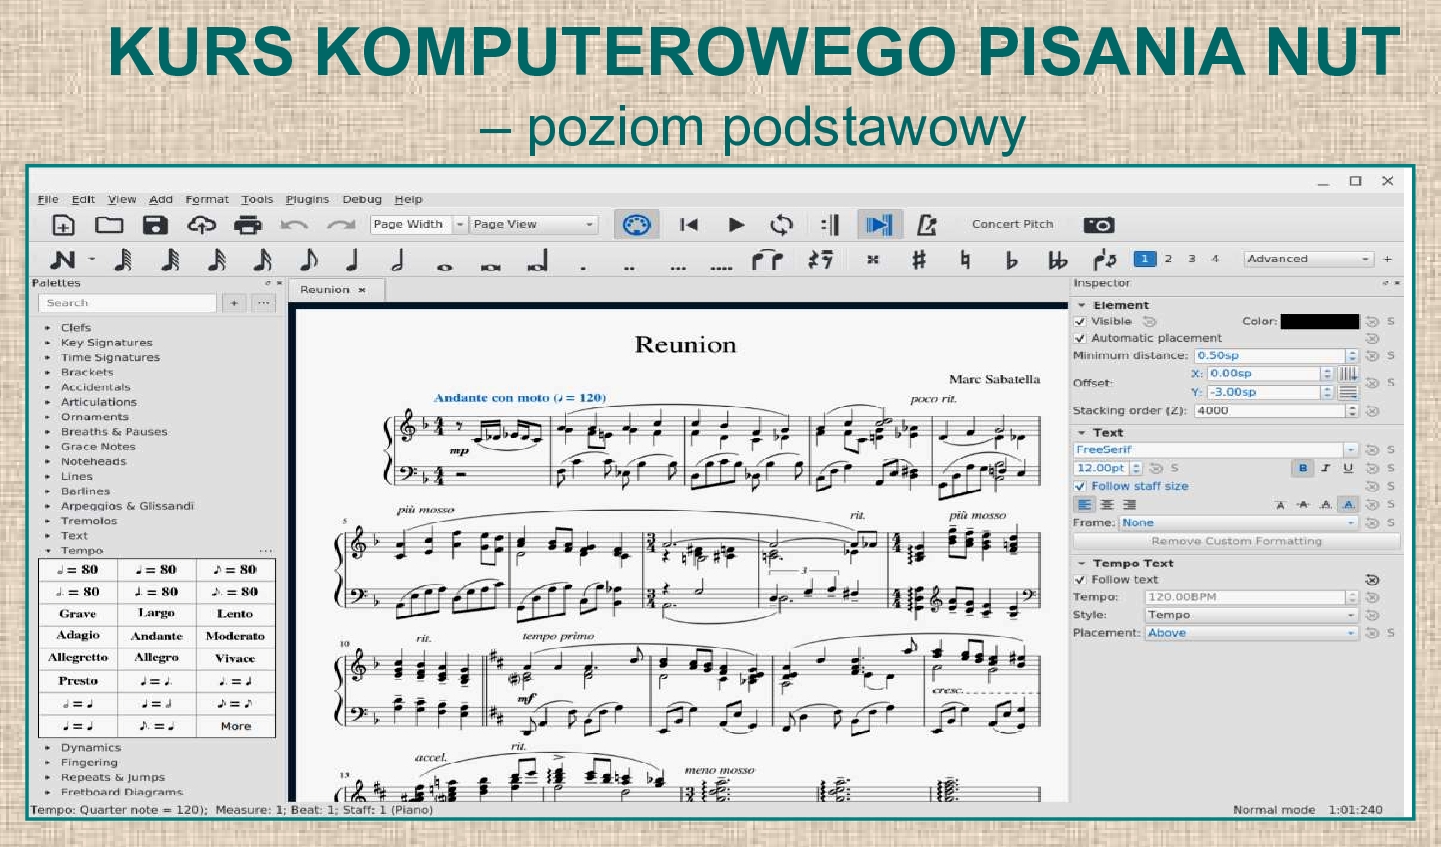Toggle the Follow staff size checkbox

[1080, 487]
